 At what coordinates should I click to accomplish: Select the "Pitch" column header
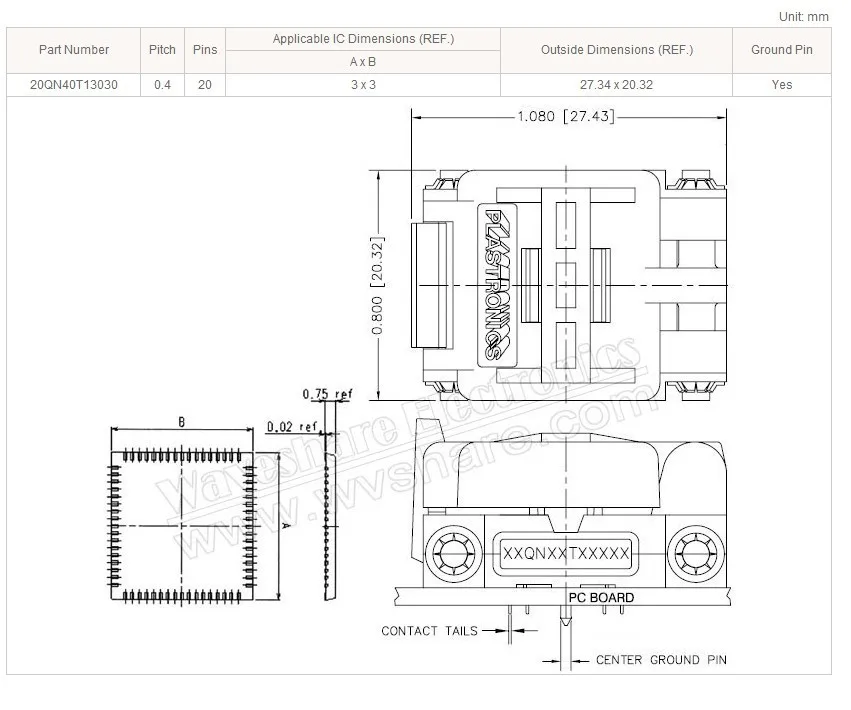coord(162,50)
